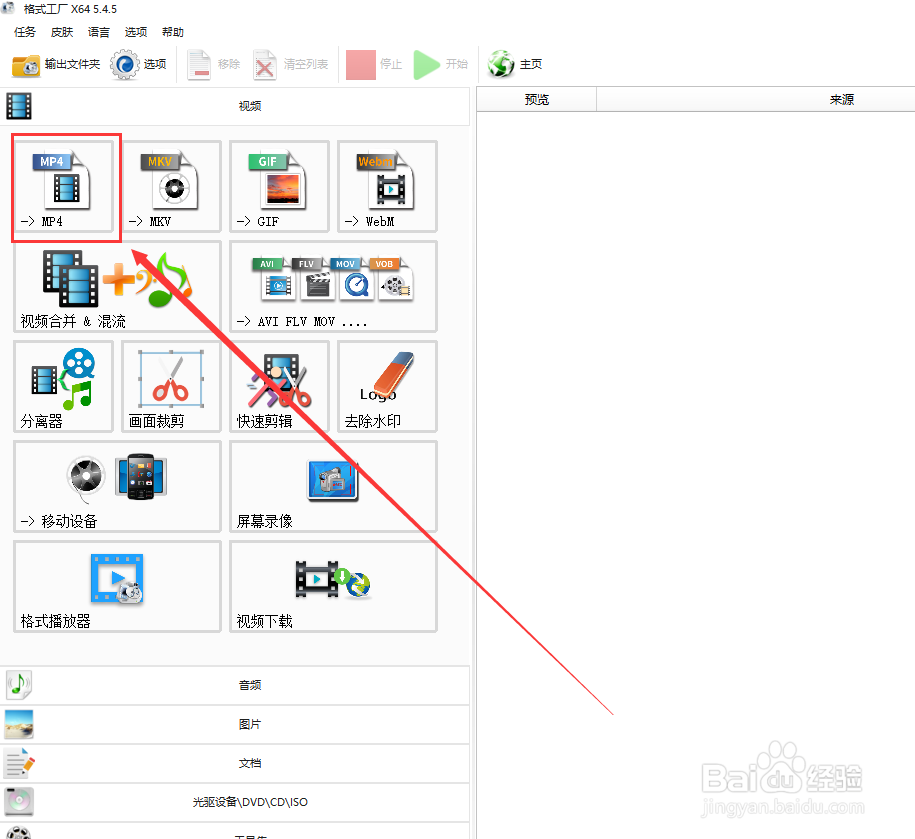
Task: Open the WebM converter
Action: tap(386, 188)
